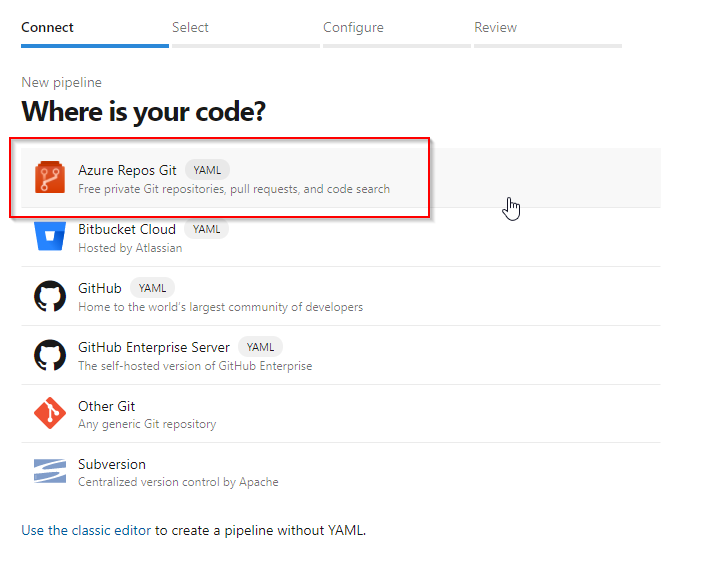Viewport: 704px width, 586px height.
Task: Click the 'New pipeline' label
Action: point(62,83)
